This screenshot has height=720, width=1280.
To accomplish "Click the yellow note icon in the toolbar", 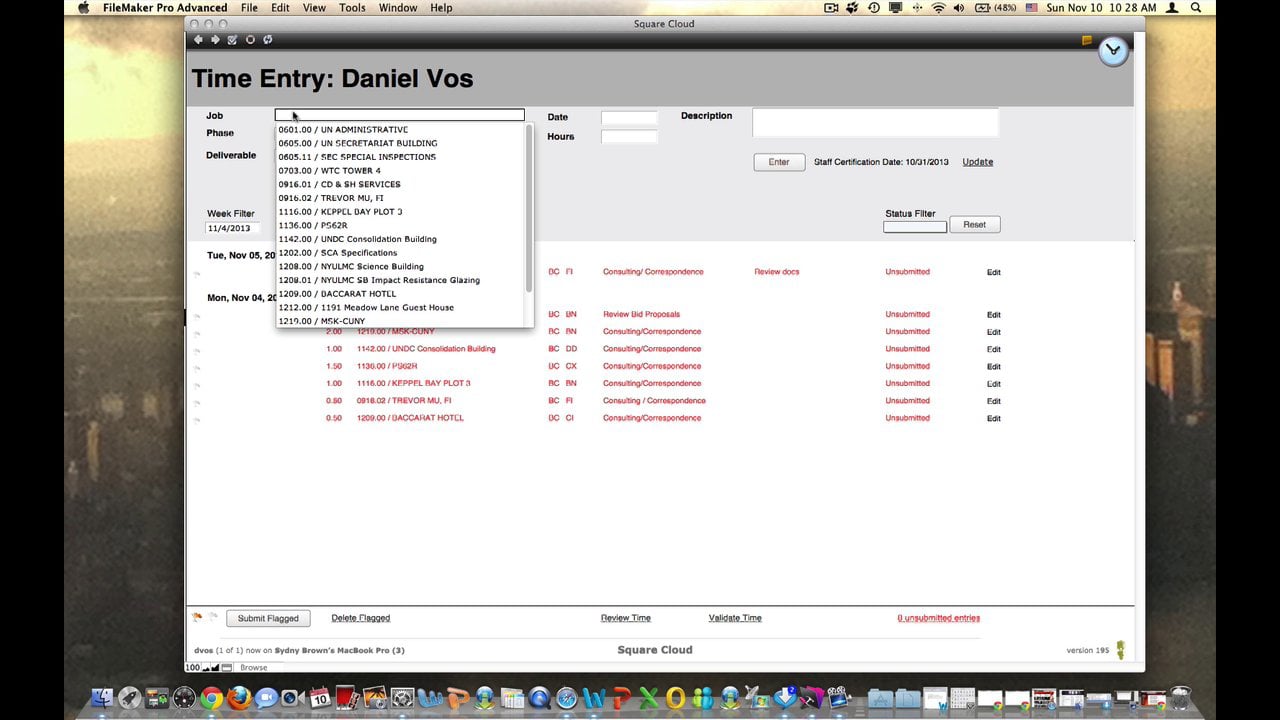I will click(x=1087, y=41).
